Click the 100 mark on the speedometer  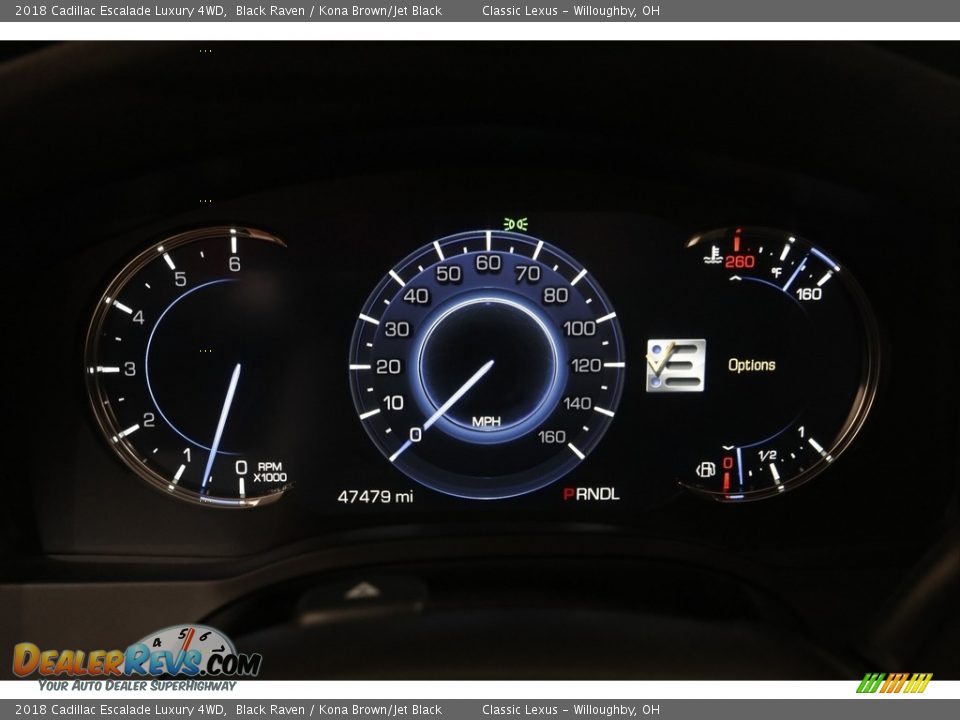tap(579, 328)
